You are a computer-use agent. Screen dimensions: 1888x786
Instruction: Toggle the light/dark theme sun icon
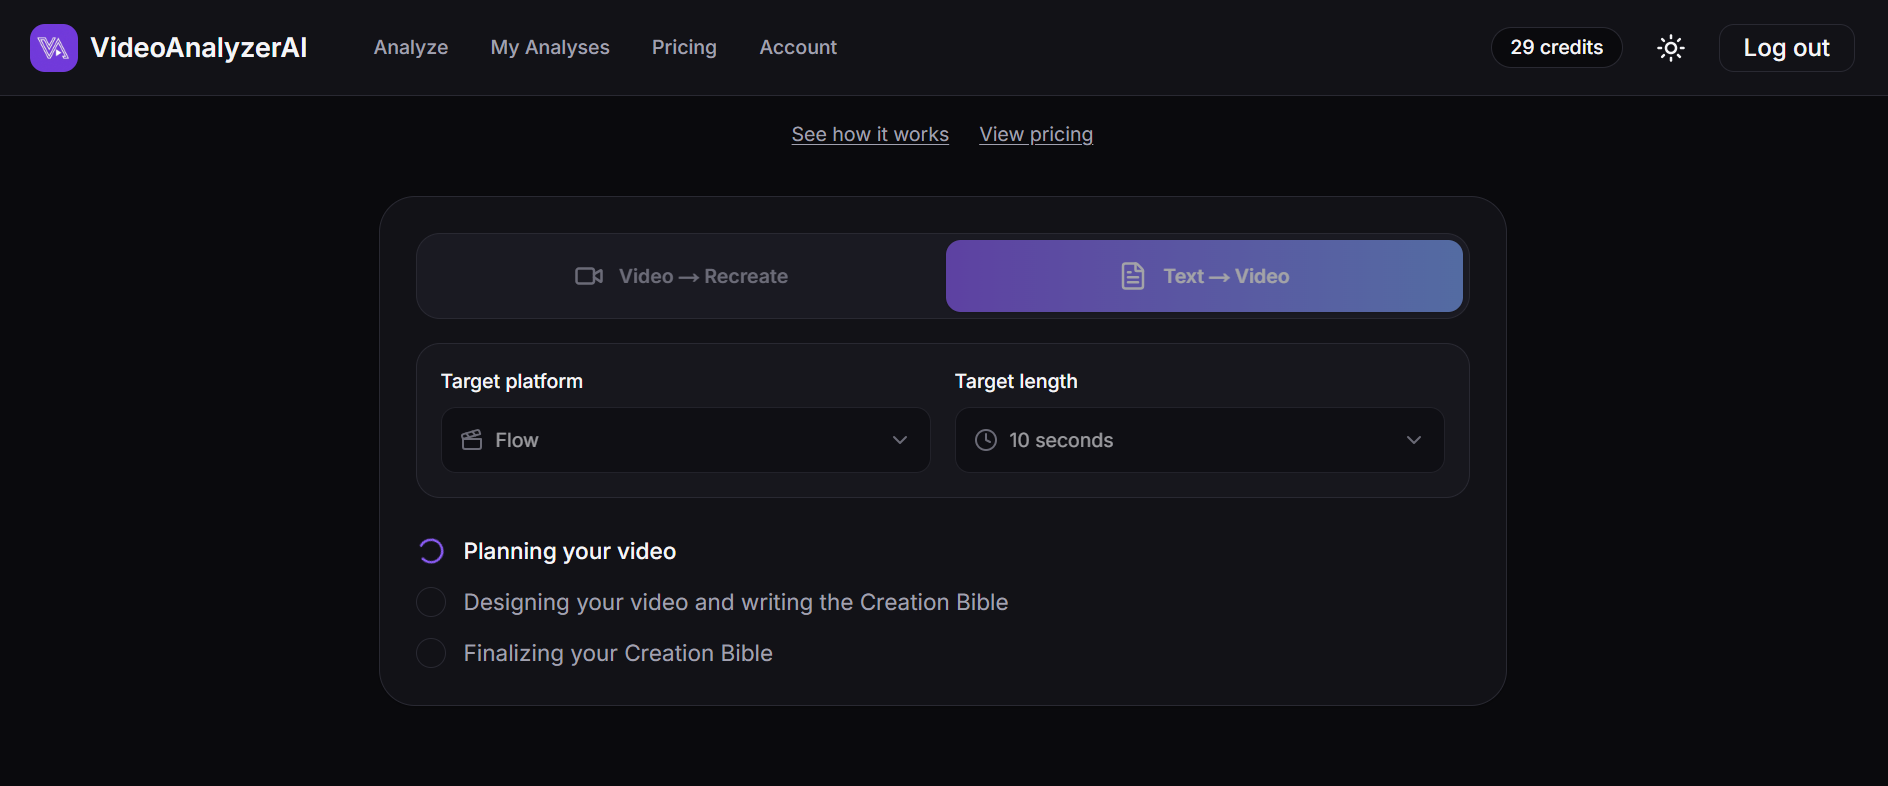(1671, 48)
